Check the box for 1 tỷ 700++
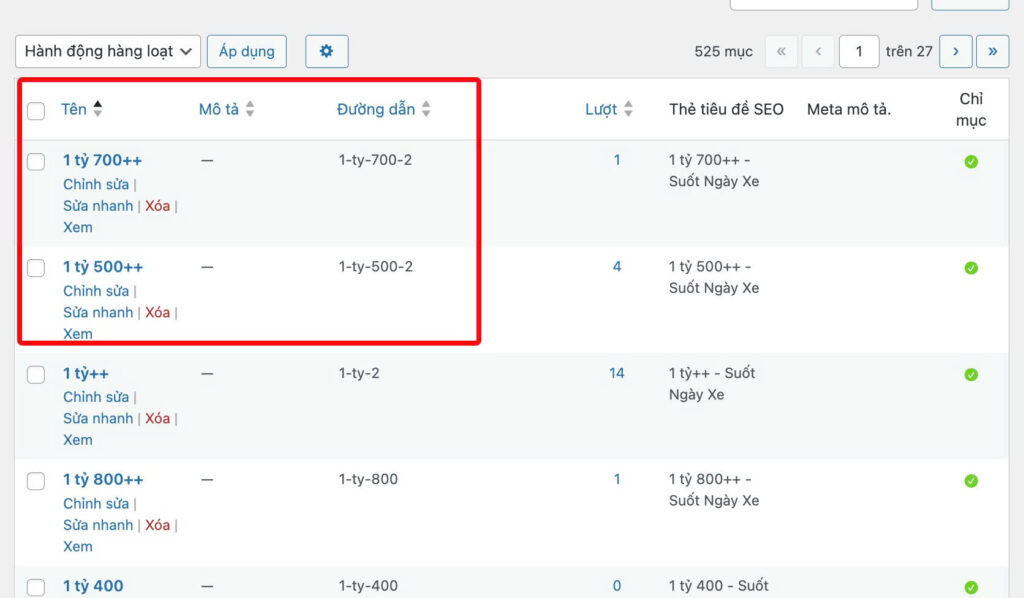The width and height of the screenshot is (1024, 598). tap(36, 161)
